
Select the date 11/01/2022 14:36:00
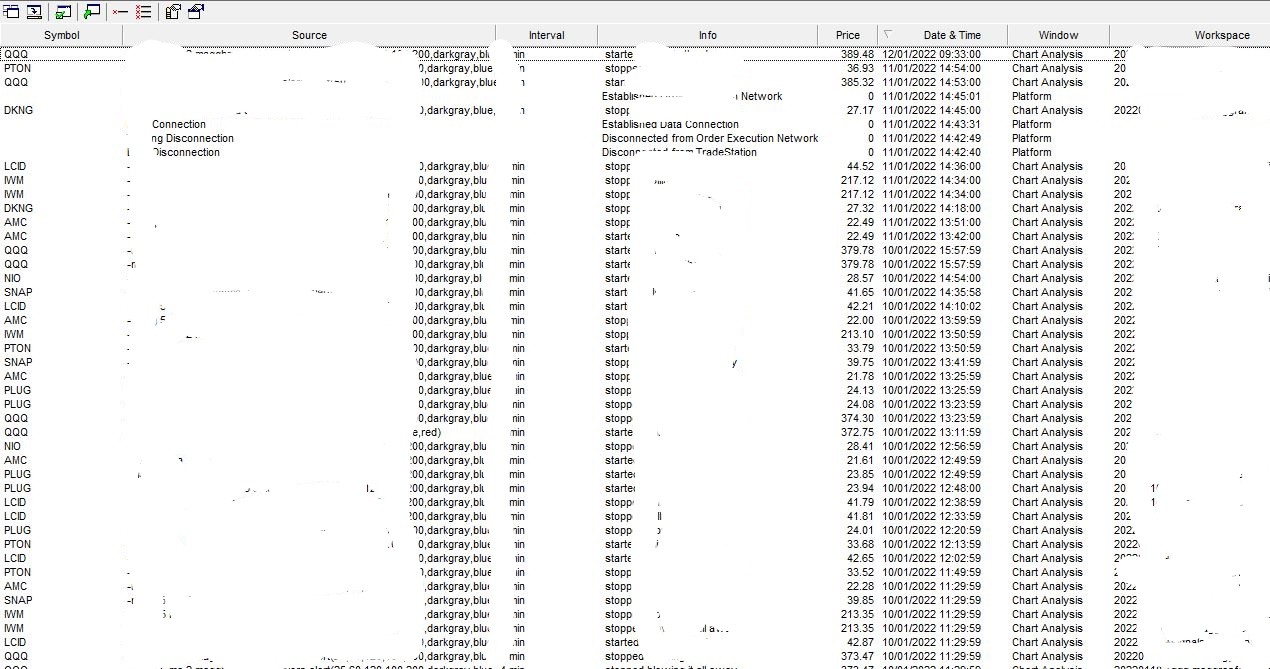[931, 166]
